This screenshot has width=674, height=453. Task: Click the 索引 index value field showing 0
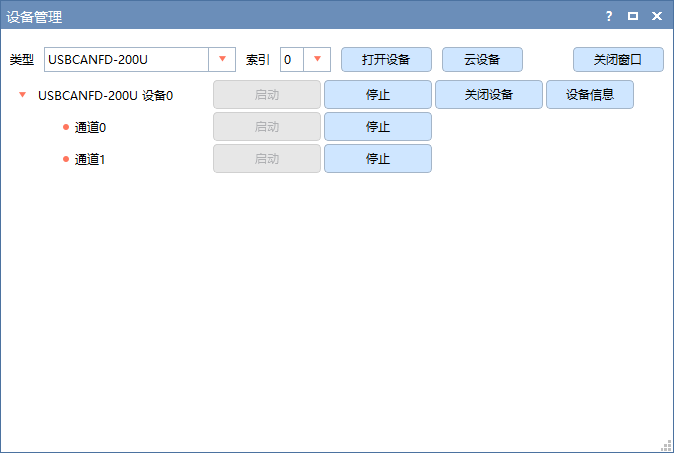pos(292,59)
